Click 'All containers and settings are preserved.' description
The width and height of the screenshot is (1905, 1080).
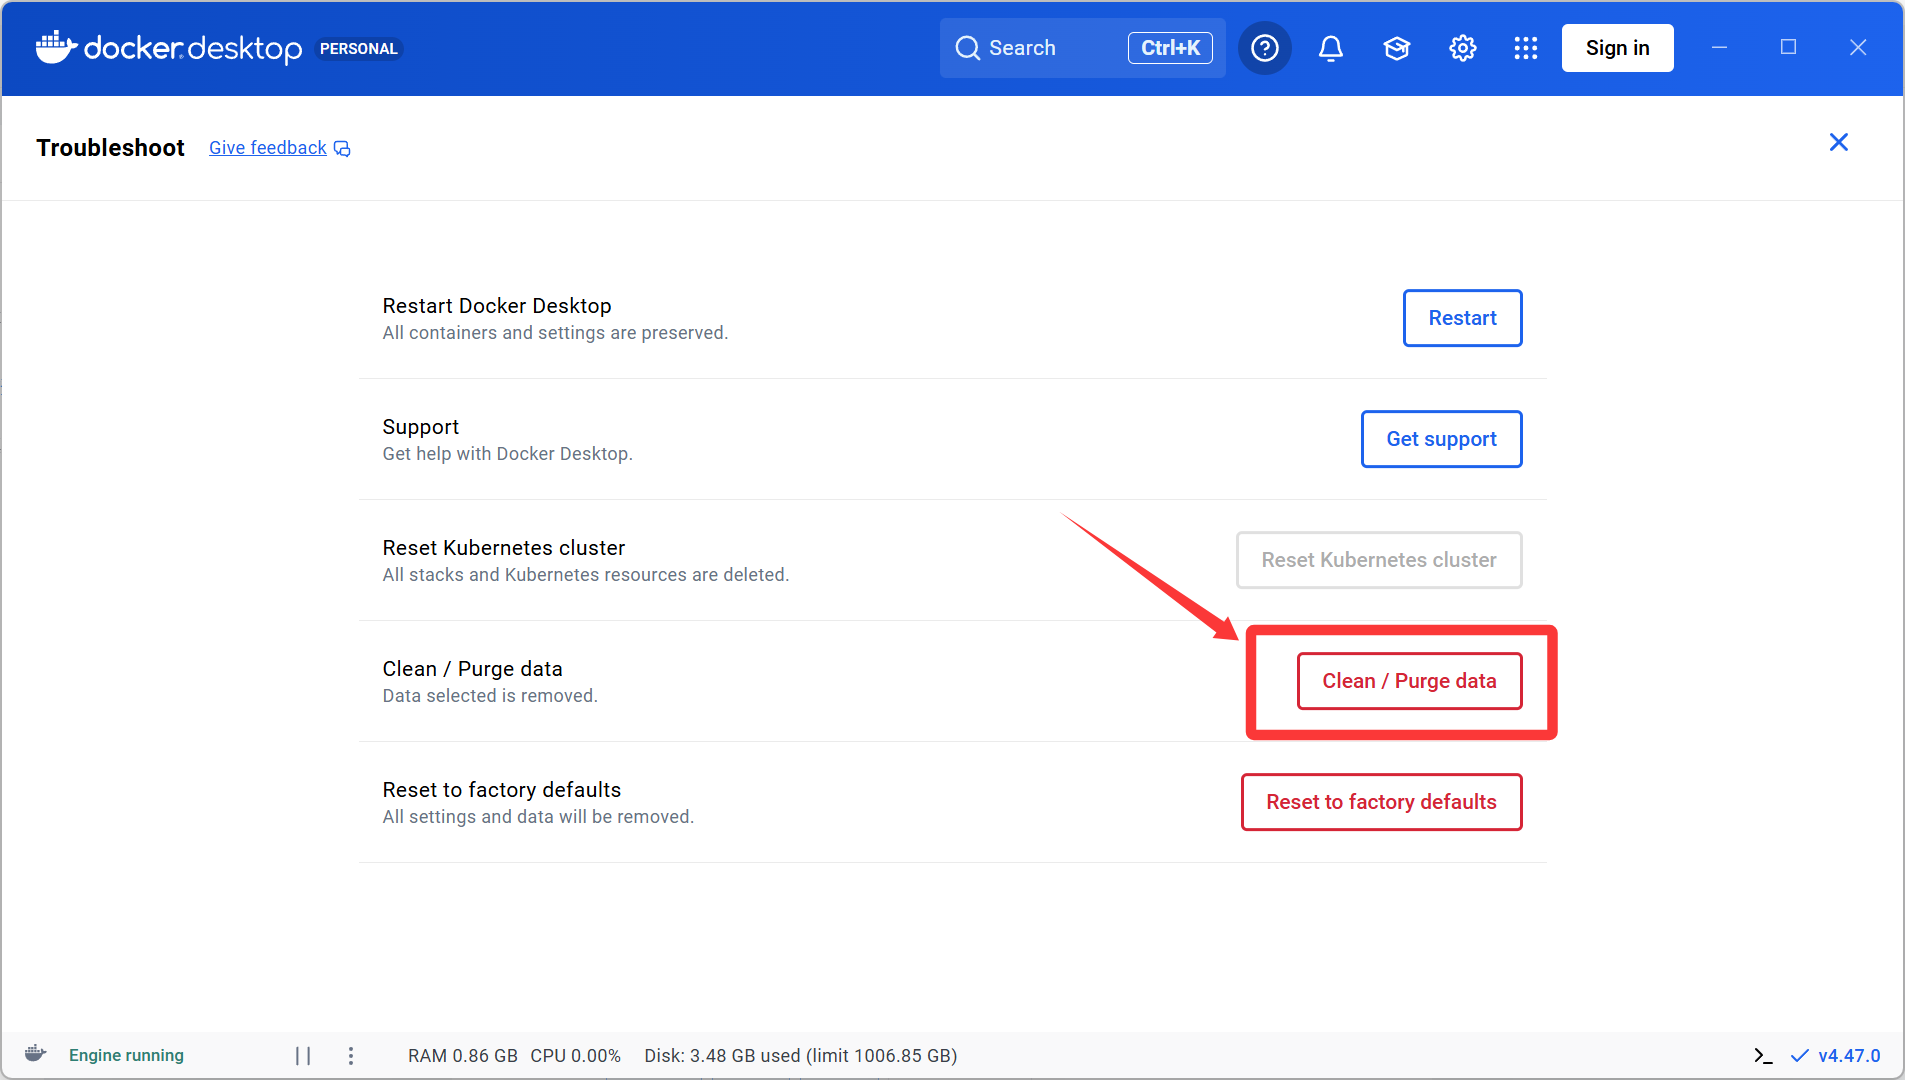[x=555, y=333]
